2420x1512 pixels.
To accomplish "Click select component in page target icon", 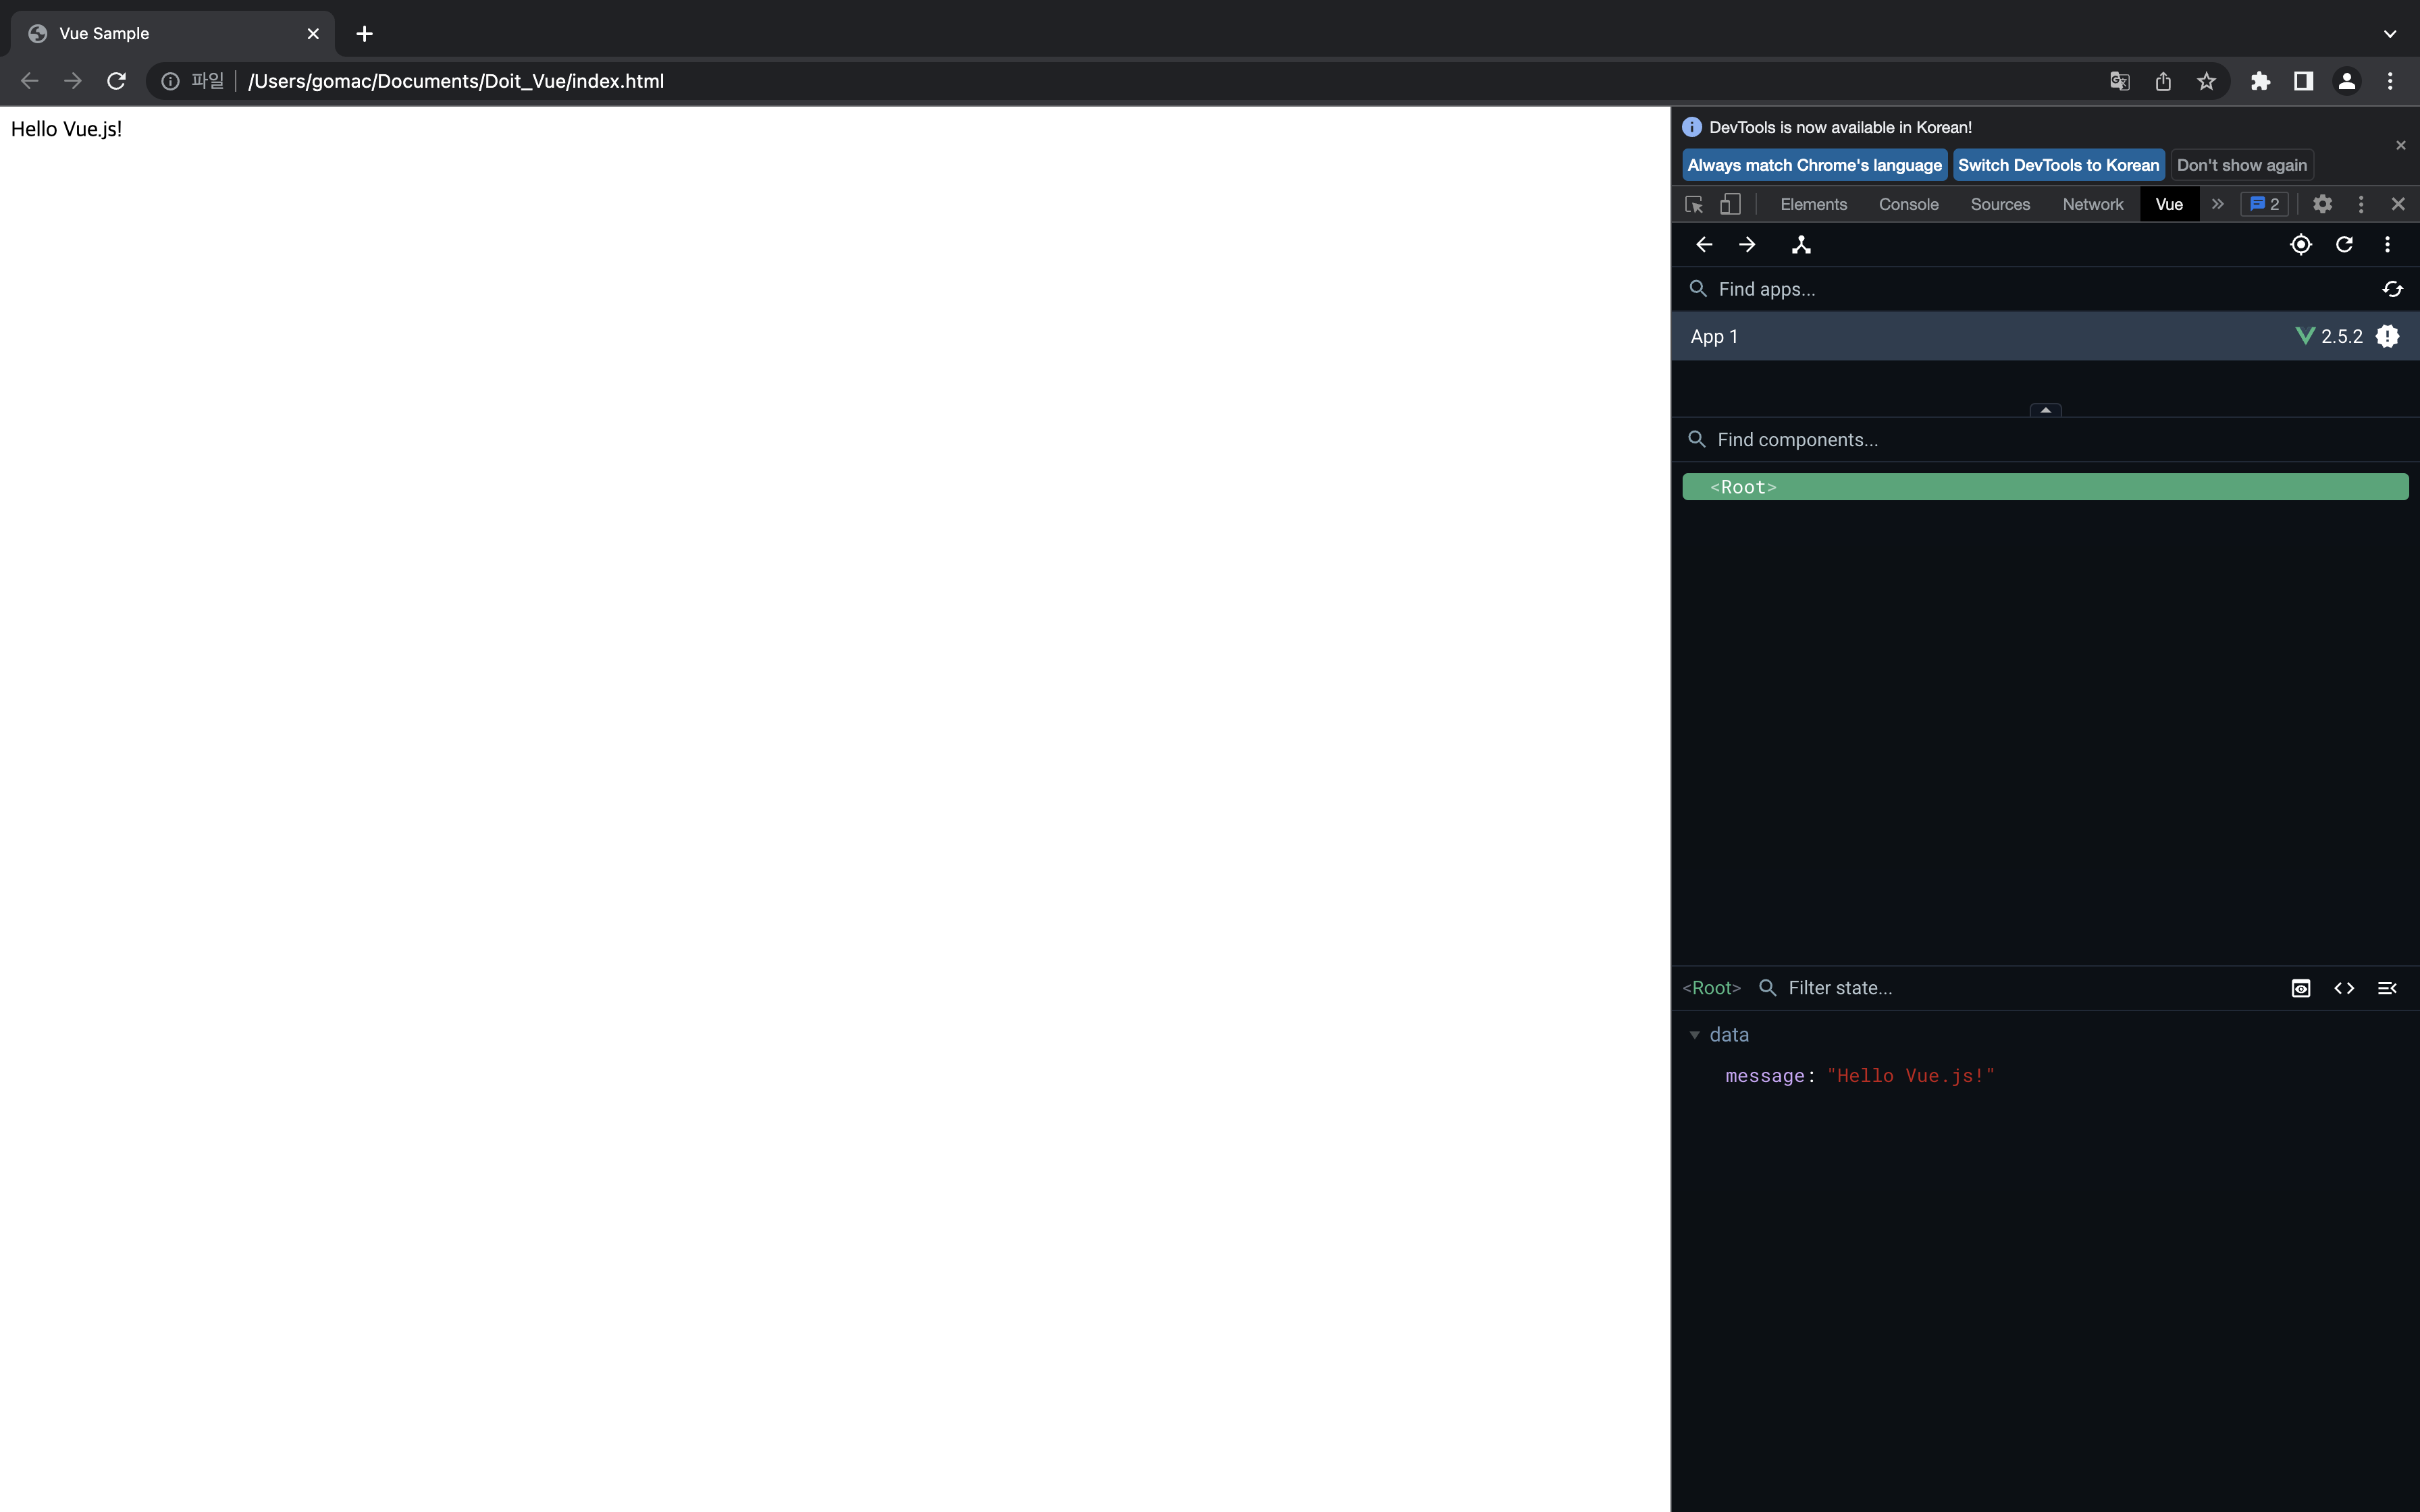I will pyautogui.click(x=2300, y=245).
